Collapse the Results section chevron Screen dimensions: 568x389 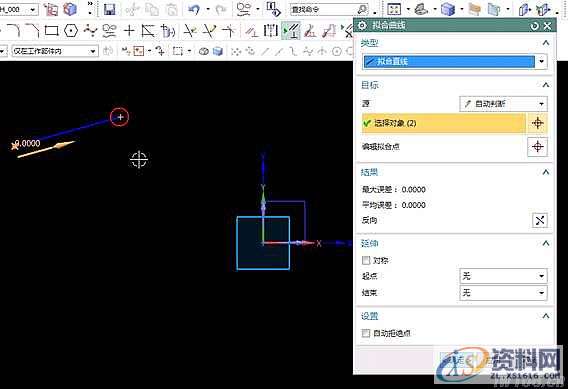click(x=546, y=172)
